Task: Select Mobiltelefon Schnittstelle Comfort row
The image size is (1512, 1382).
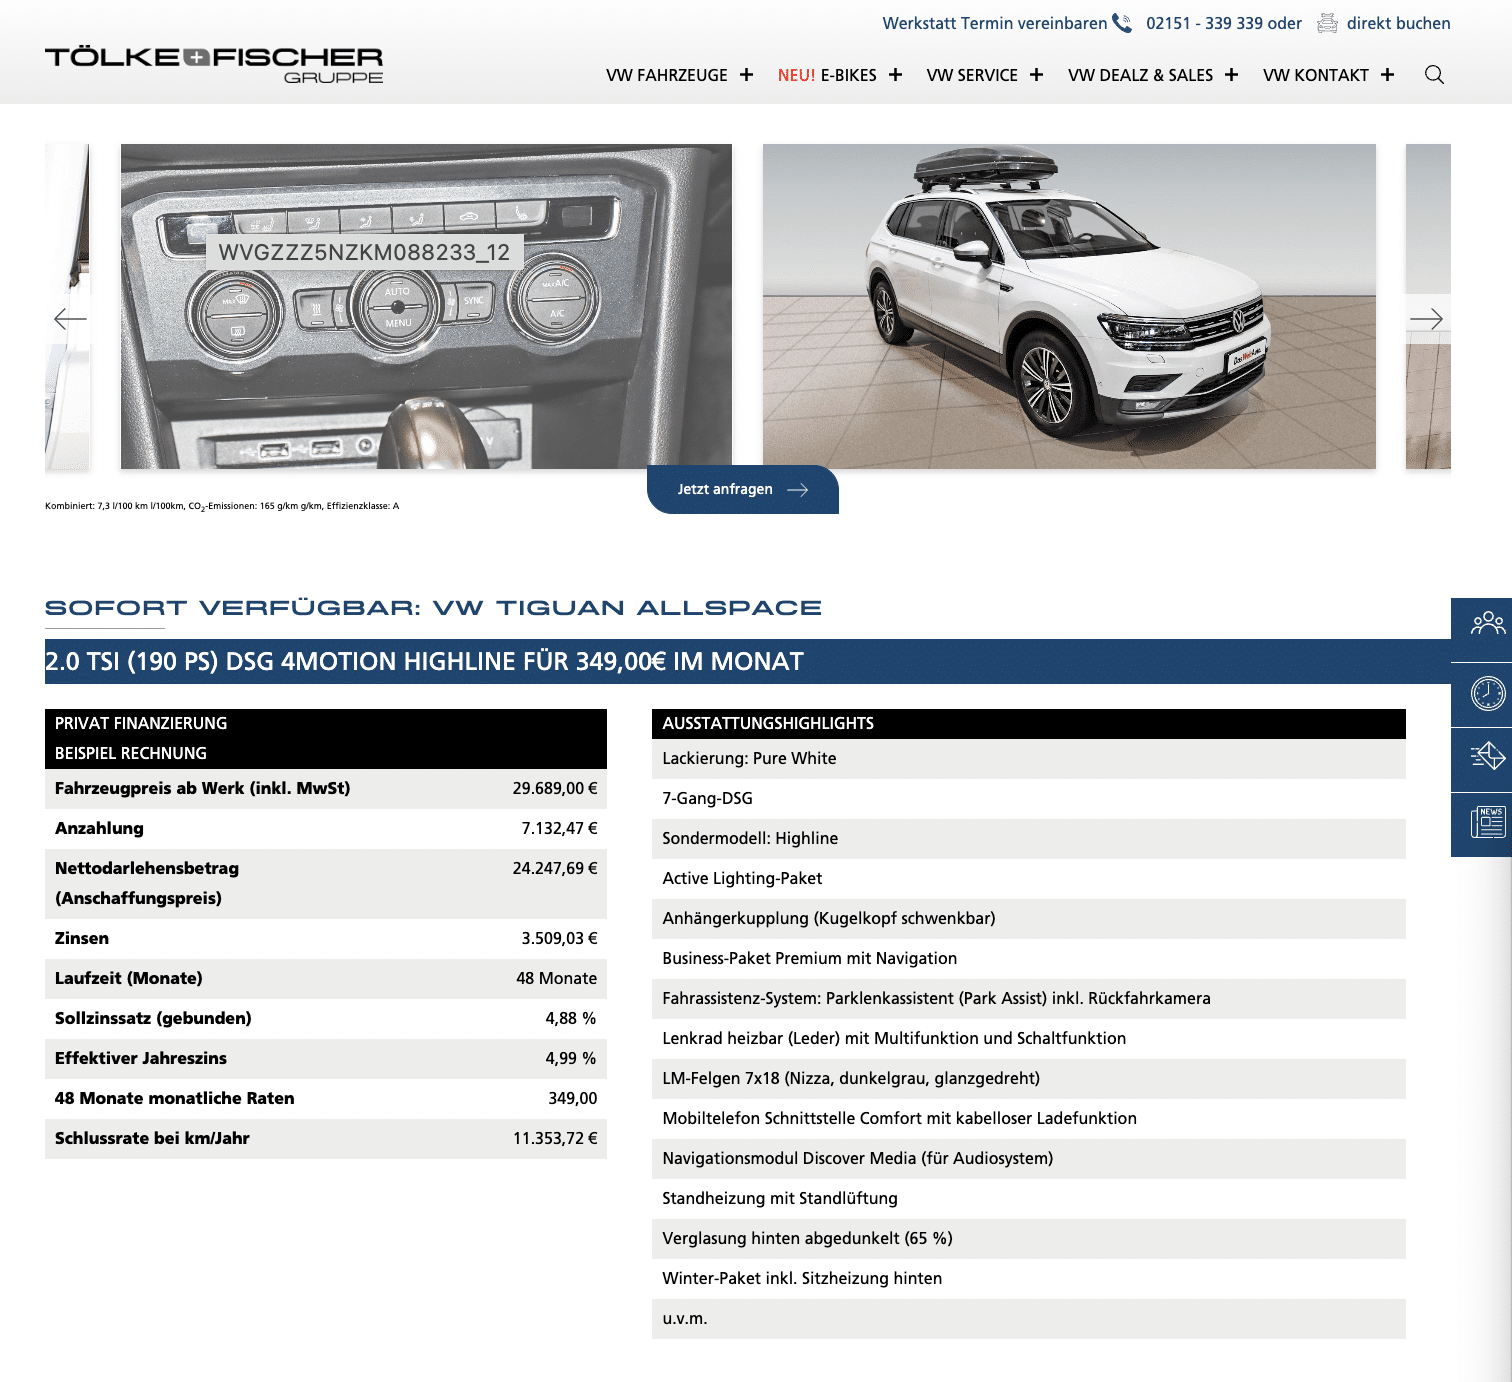Action: click(1029, 1119)
